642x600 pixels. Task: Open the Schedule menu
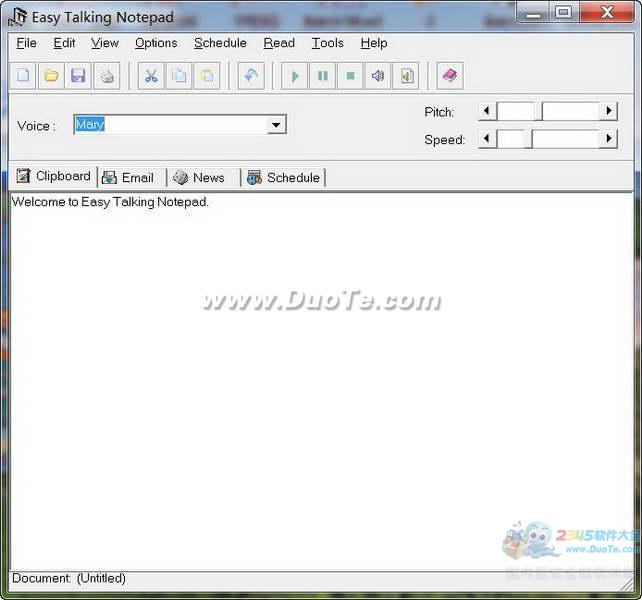coord(220,43)
